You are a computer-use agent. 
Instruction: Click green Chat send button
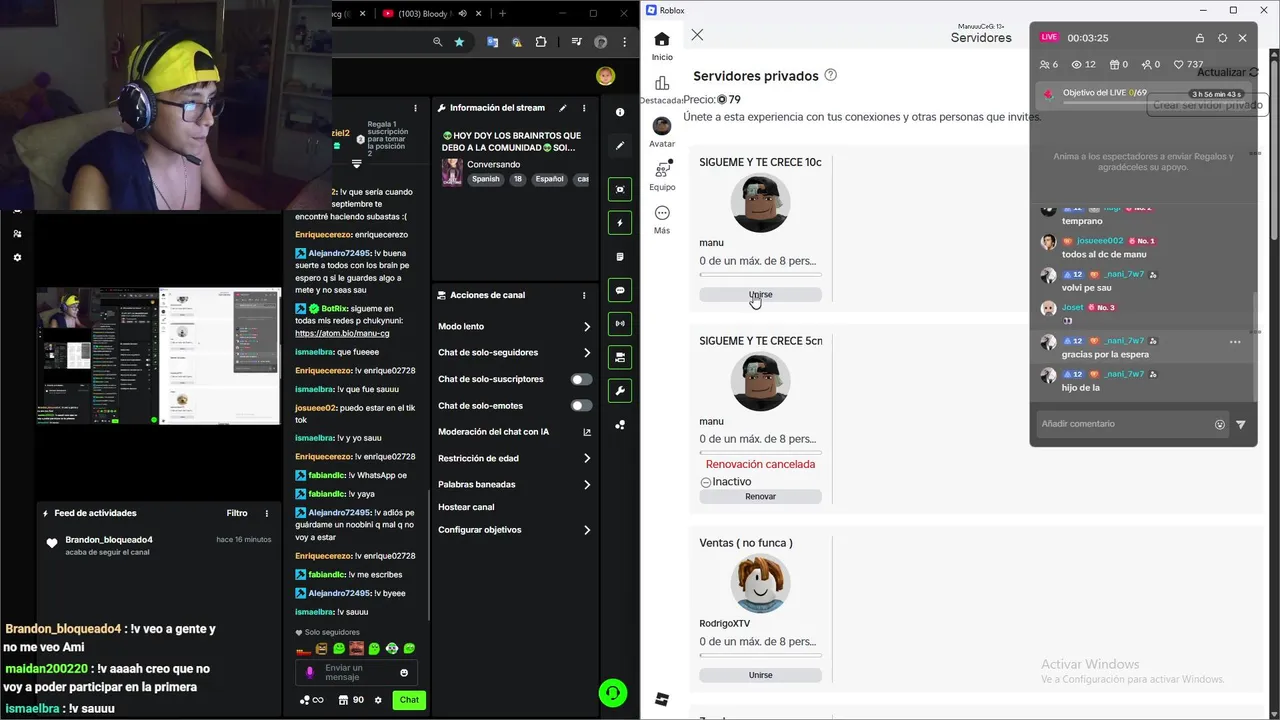(409, 700)
